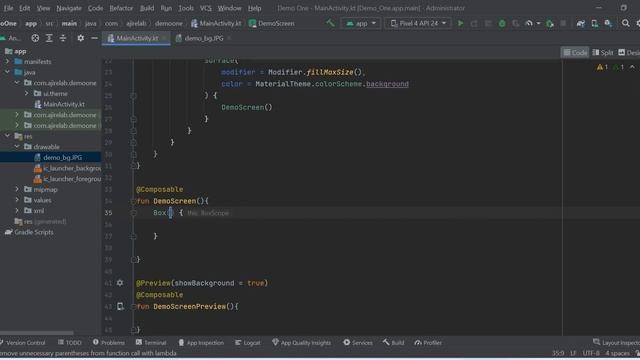The width and height of the screenshot is (640, 360).
Task: Open Device Manager icon in toolbar
Action: point(595,23)
